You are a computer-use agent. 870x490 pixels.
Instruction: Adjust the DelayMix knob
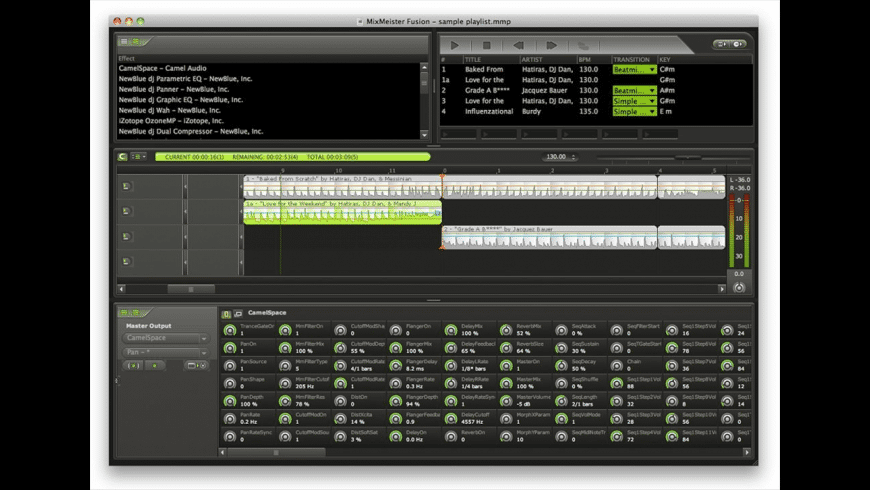point(451,331)
